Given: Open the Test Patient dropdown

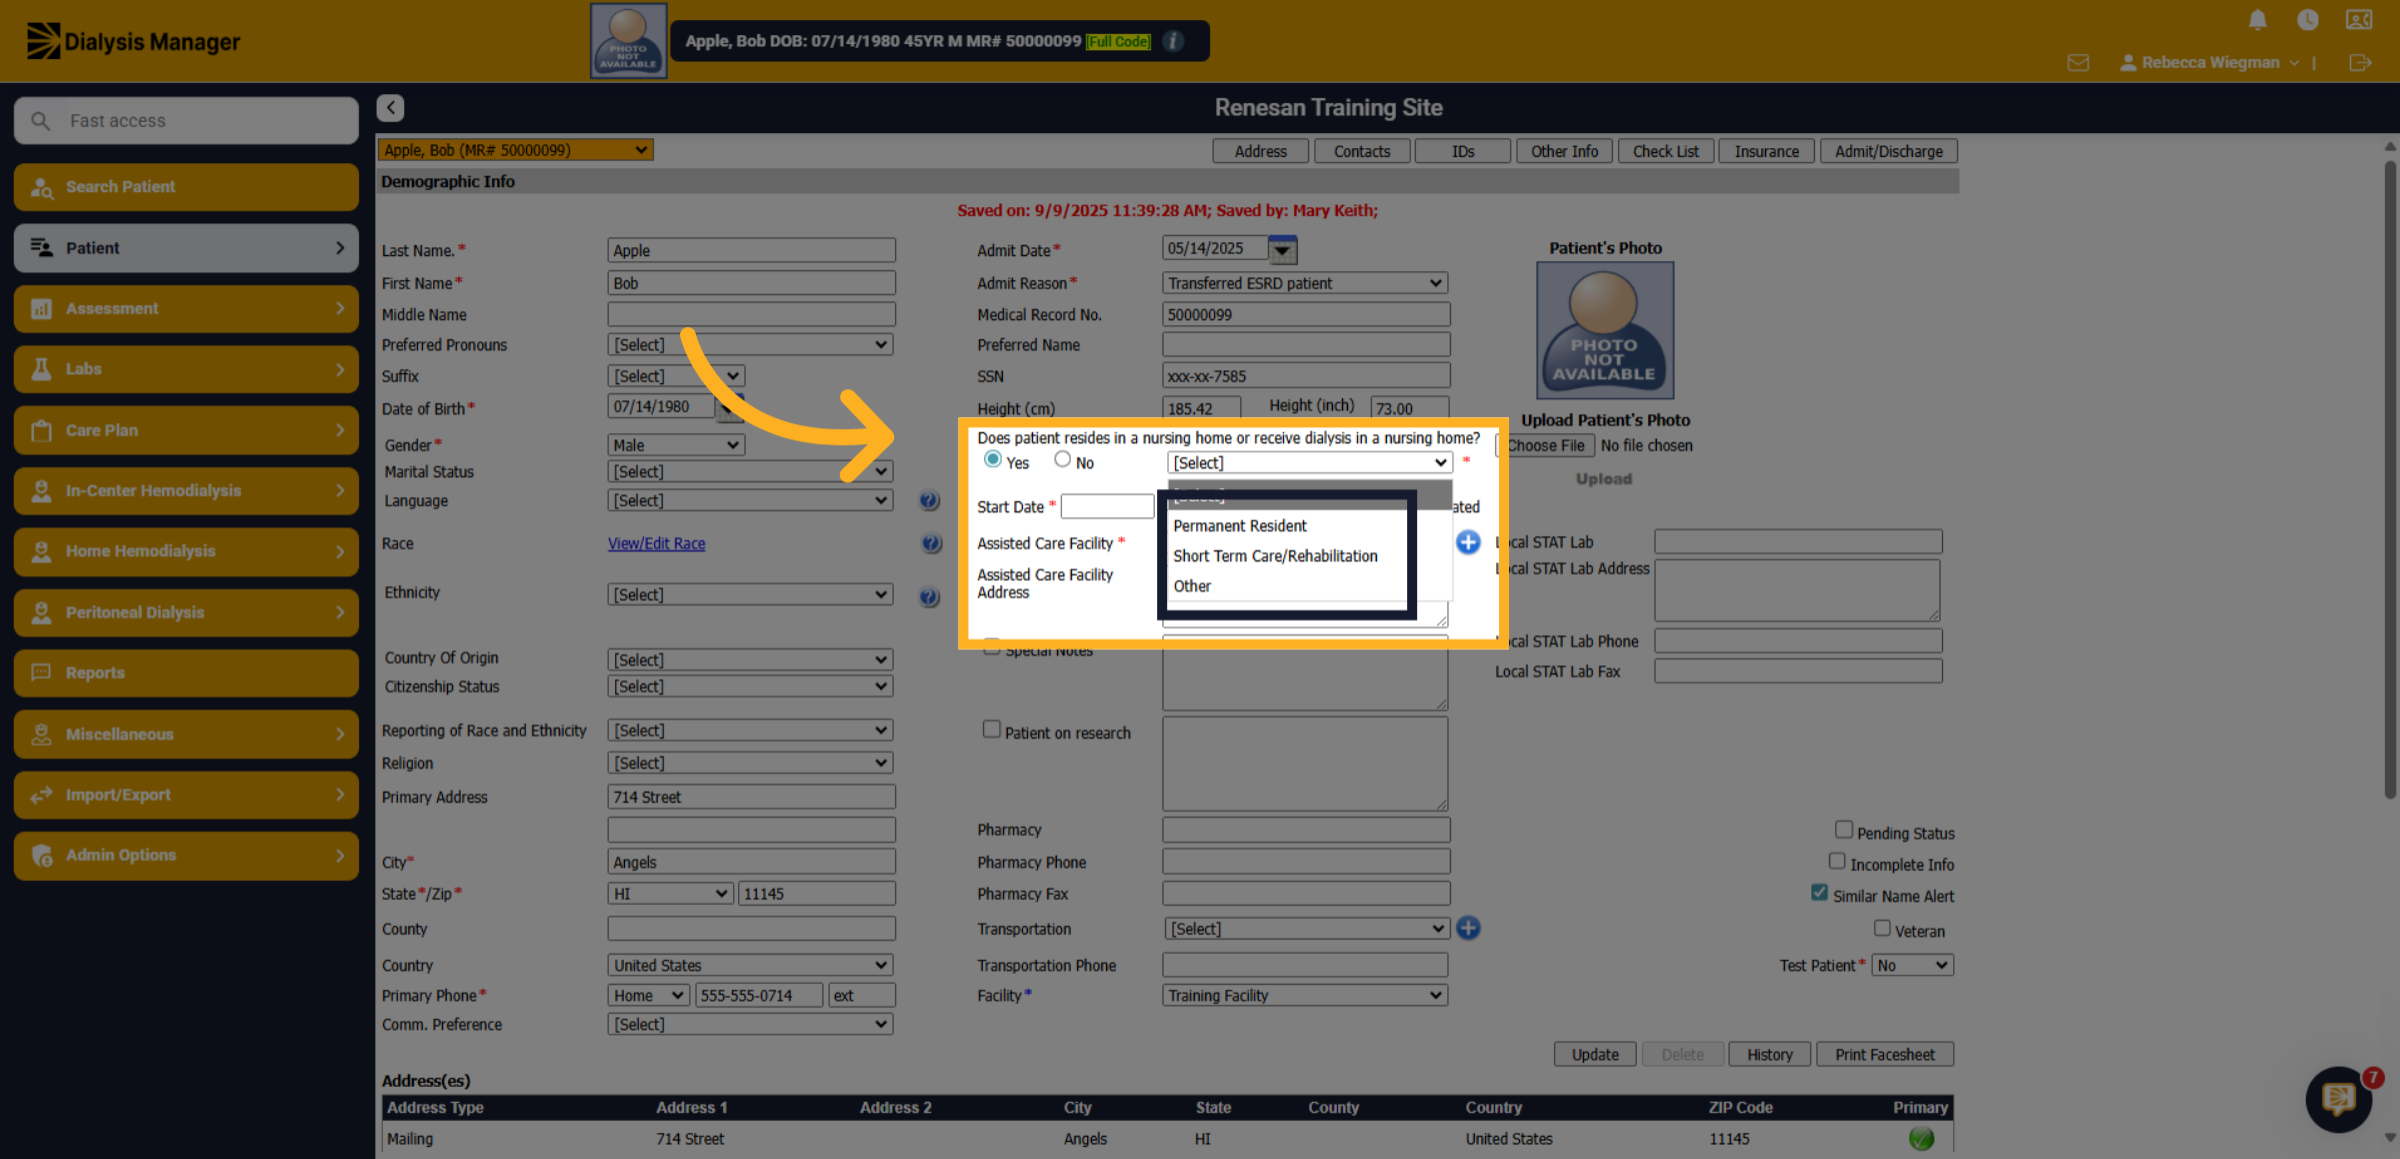Looking at the screenshot, I should click(x=1912, y=965).
